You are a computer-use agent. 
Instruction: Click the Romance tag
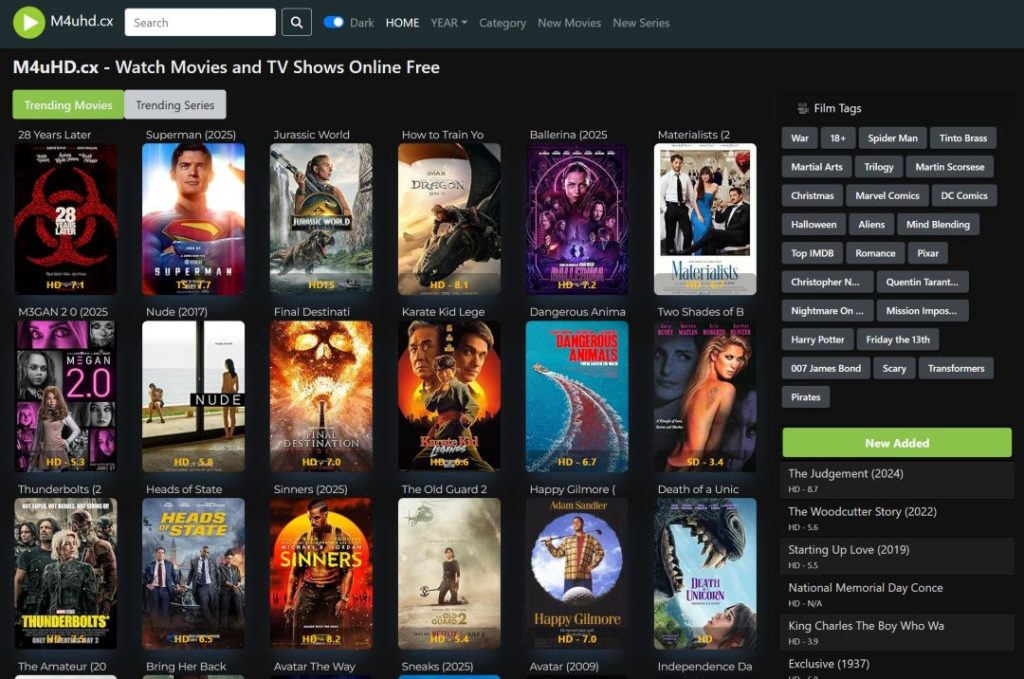pyautogui.click(x=875, y=253)
